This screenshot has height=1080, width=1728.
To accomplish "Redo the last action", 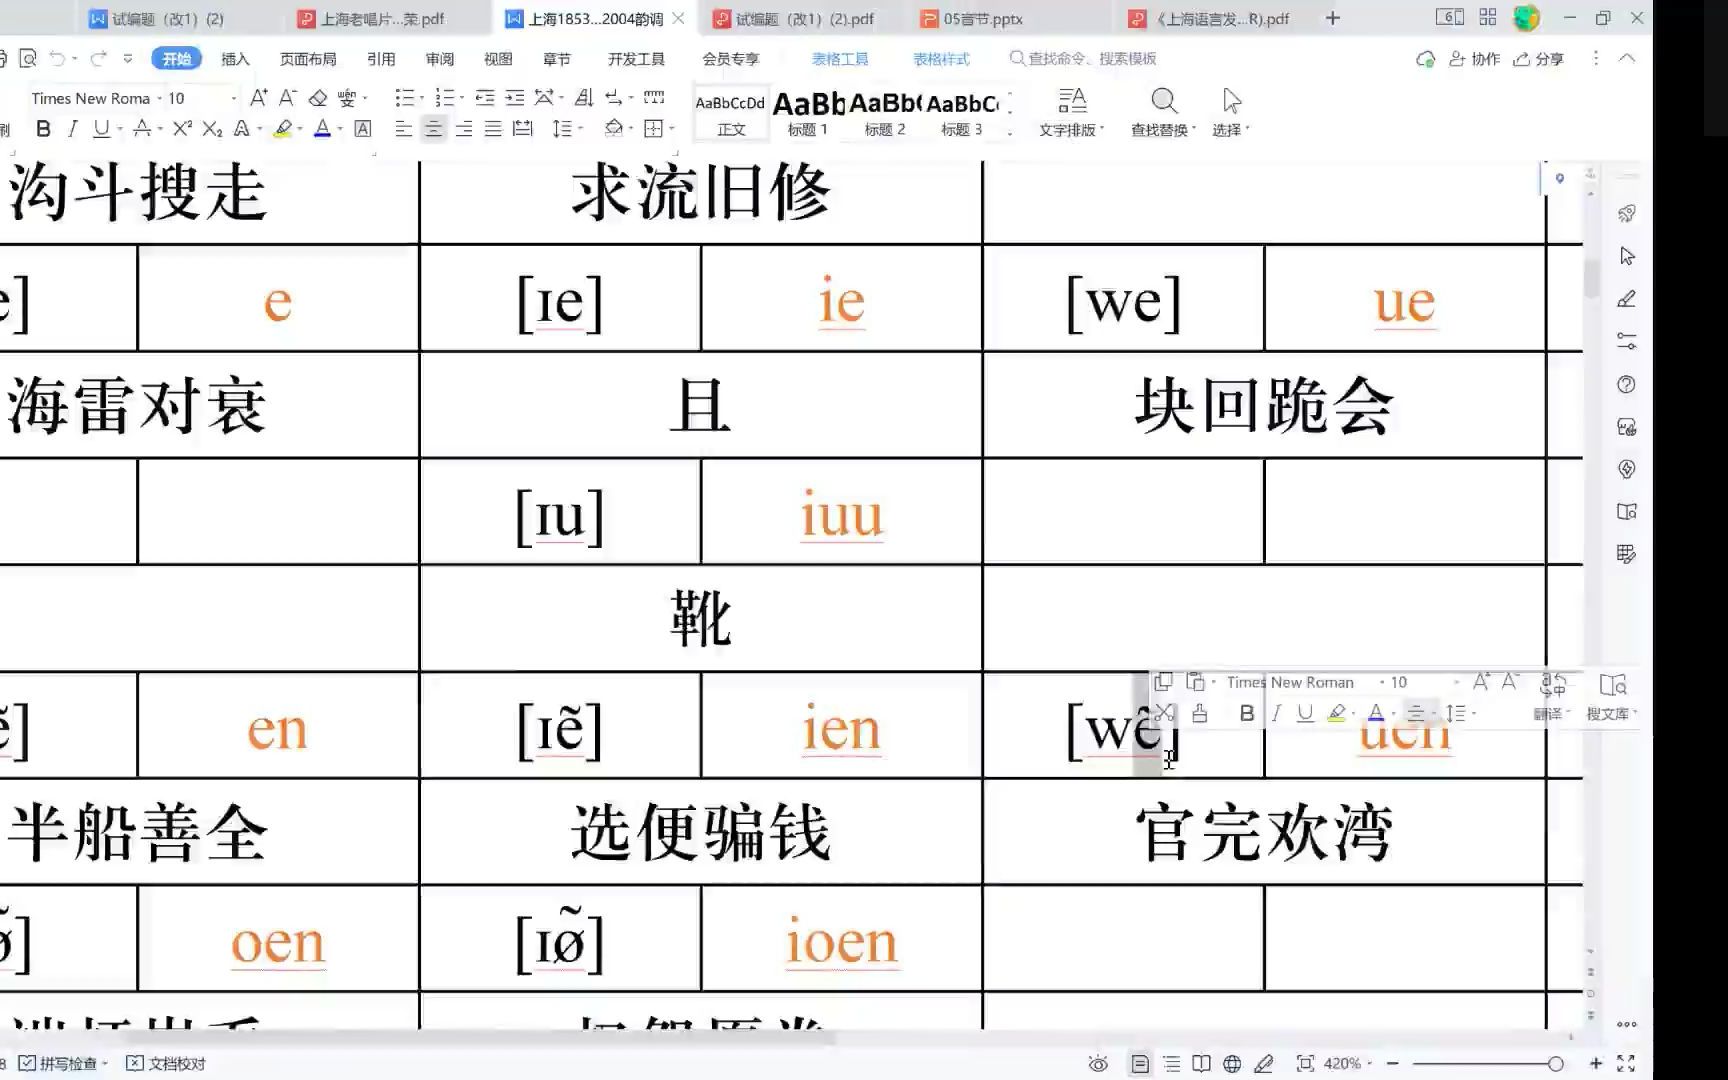I will coord(97,59).
